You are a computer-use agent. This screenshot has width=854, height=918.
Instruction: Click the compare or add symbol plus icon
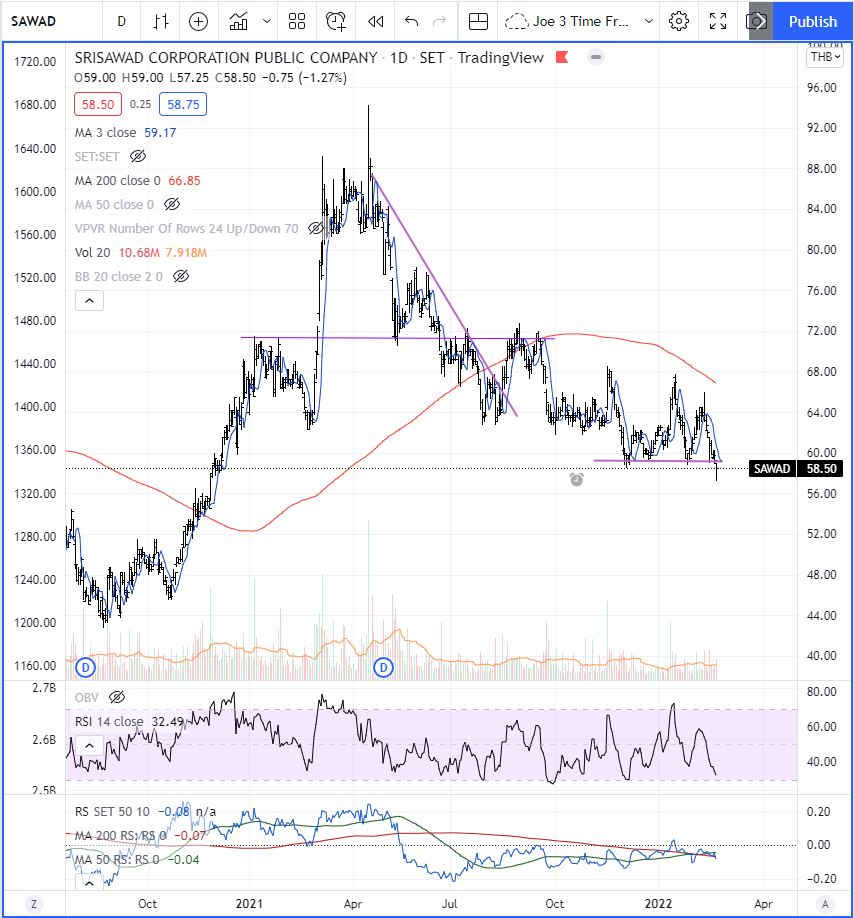pos(198,22)
